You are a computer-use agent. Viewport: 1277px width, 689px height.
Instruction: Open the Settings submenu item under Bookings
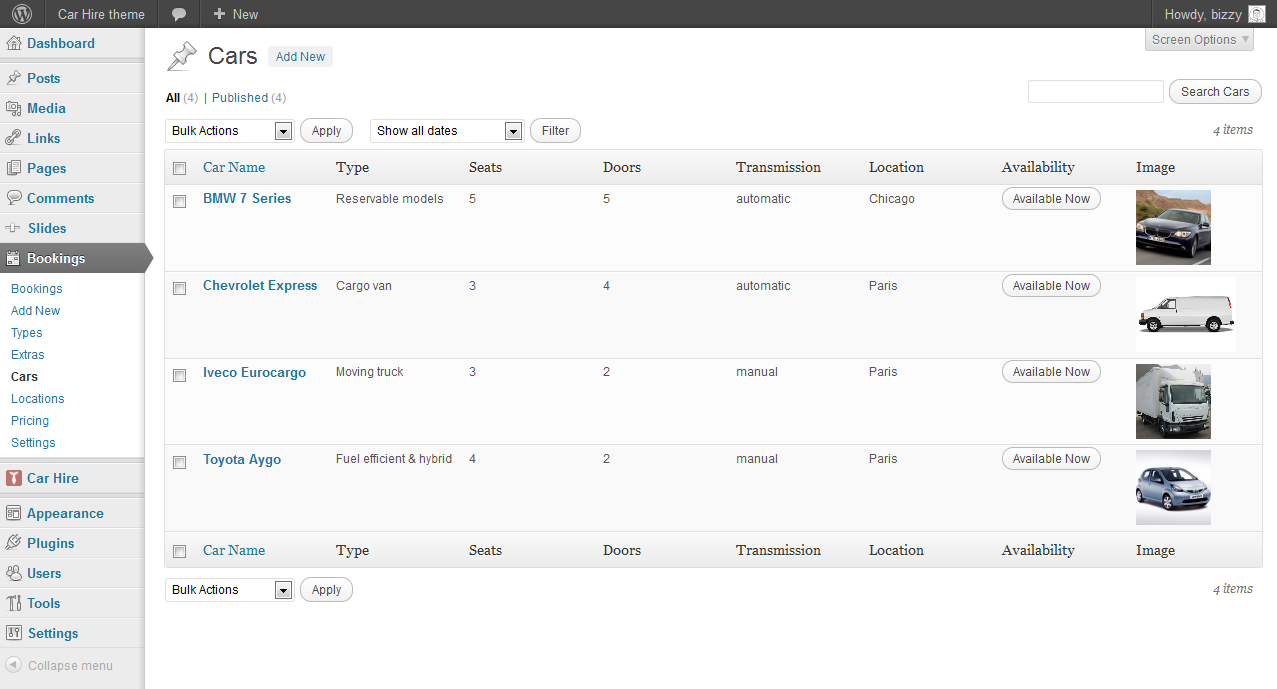pos(33,443)
